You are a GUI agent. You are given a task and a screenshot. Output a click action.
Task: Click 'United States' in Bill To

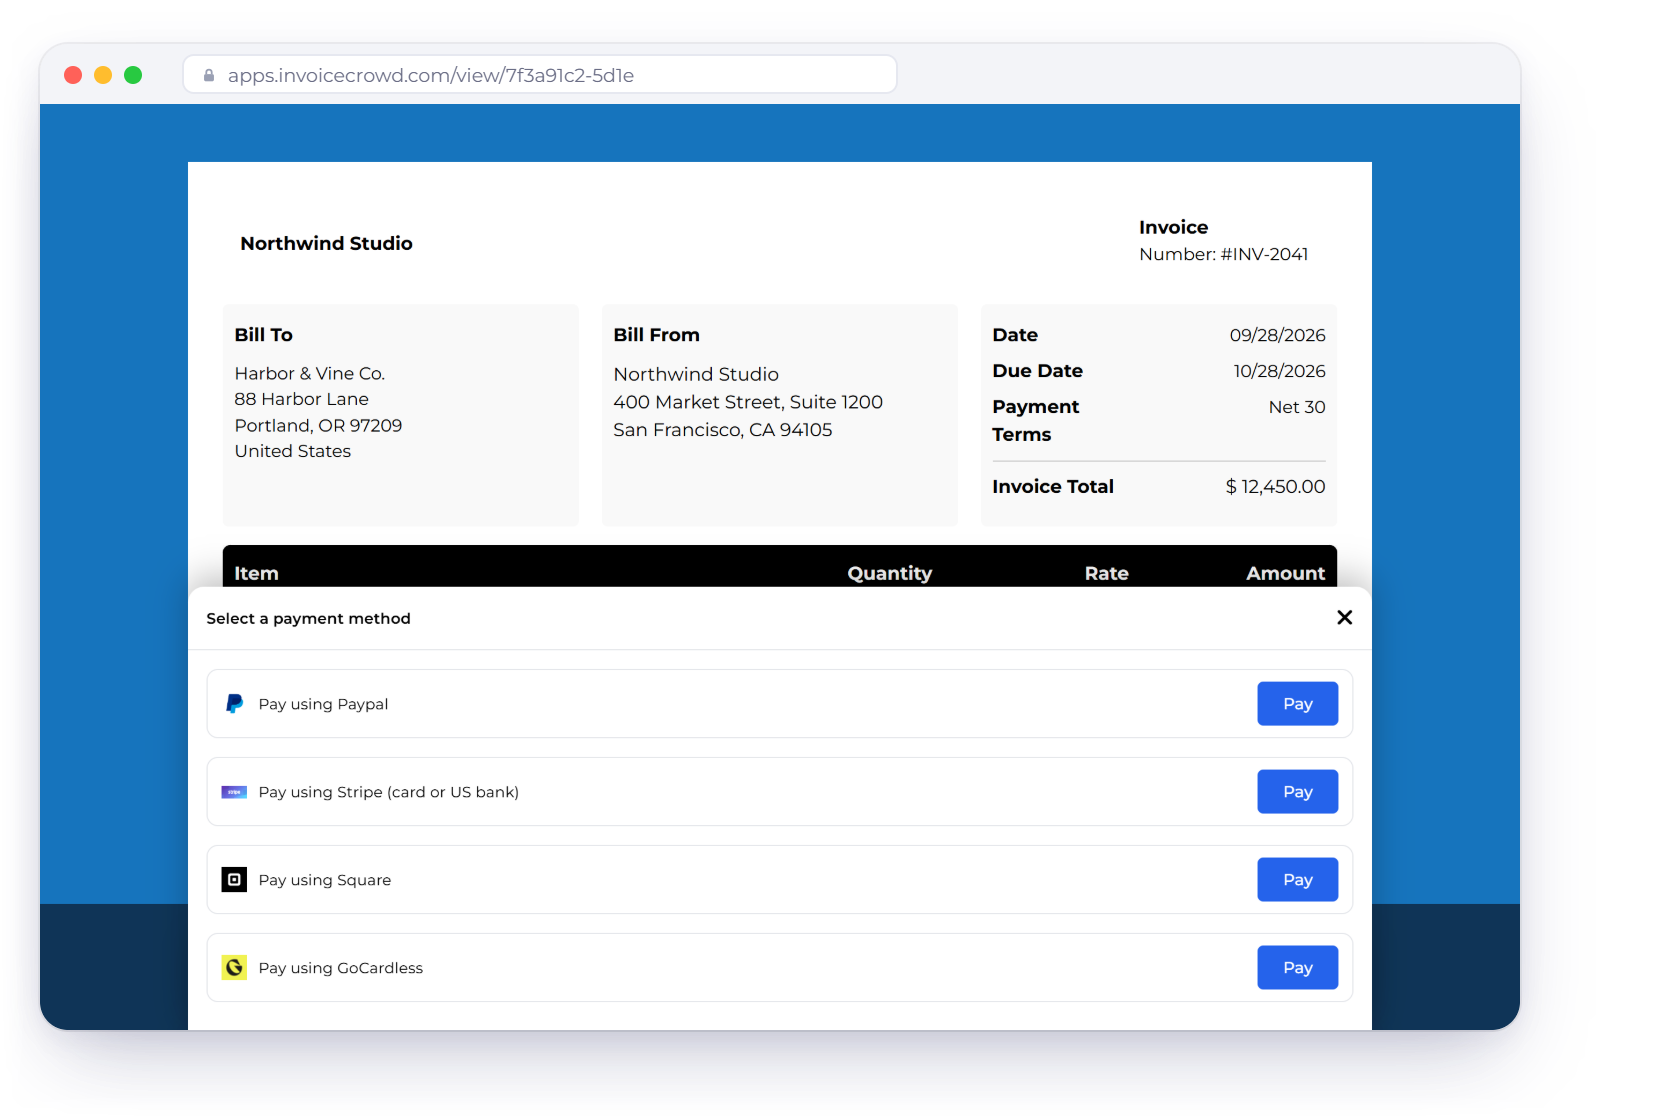[x=292, y=451]
